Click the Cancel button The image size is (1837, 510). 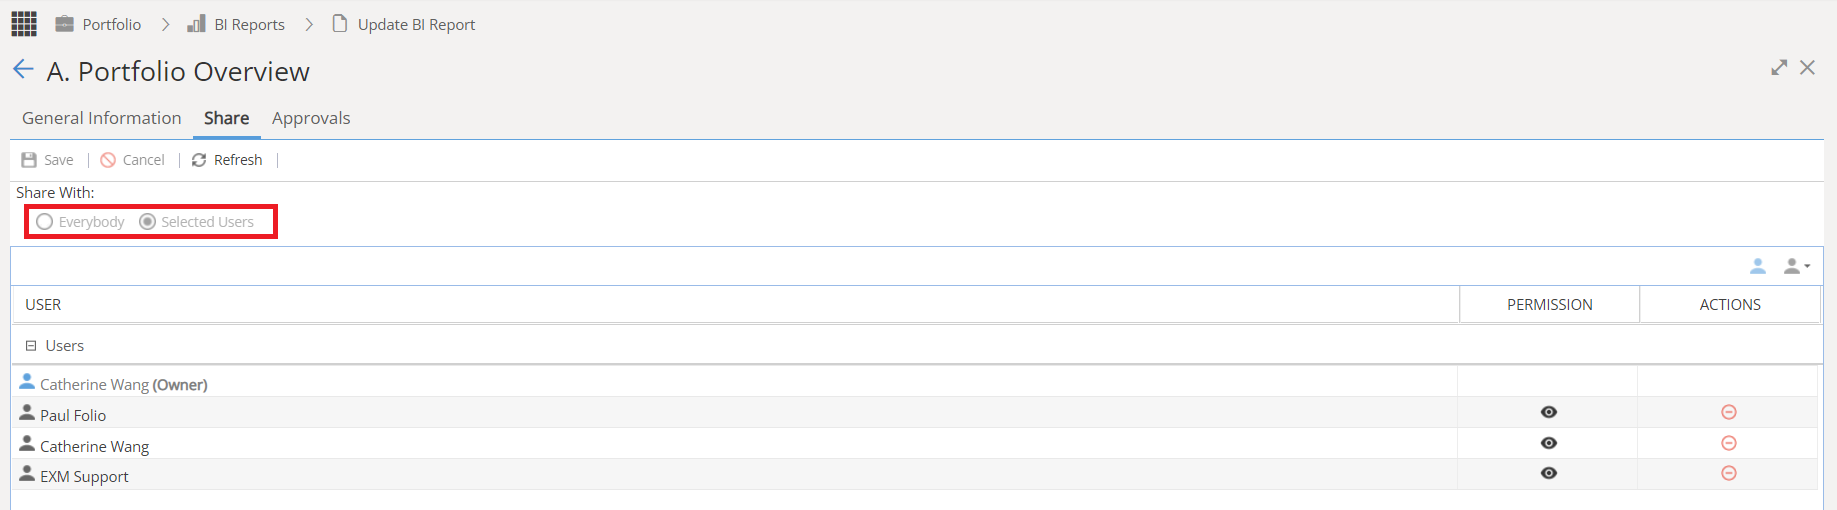(132, 160)
